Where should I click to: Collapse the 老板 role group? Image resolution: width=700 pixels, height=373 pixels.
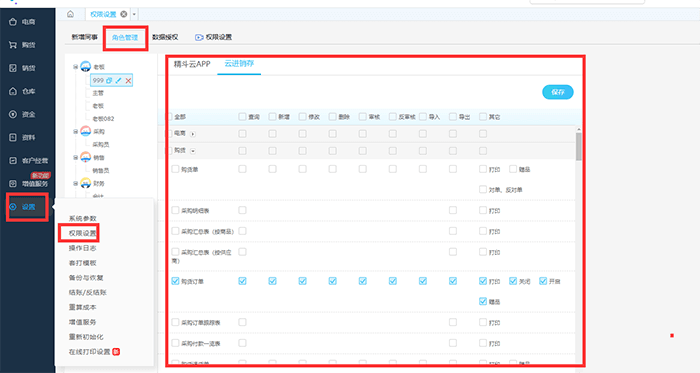[x=75, y=67]
